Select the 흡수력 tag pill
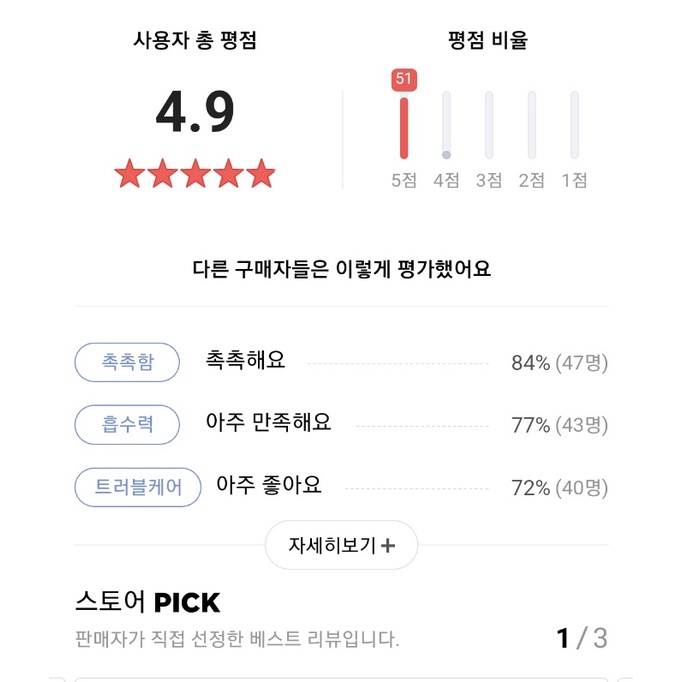The height and width of the screenshot is (682, 682). click(x=127, y=425)
